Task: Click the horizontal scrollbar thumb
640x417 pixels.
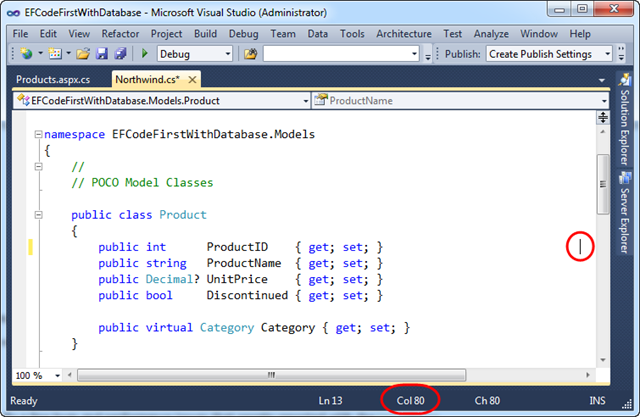Action: (271, 375)
